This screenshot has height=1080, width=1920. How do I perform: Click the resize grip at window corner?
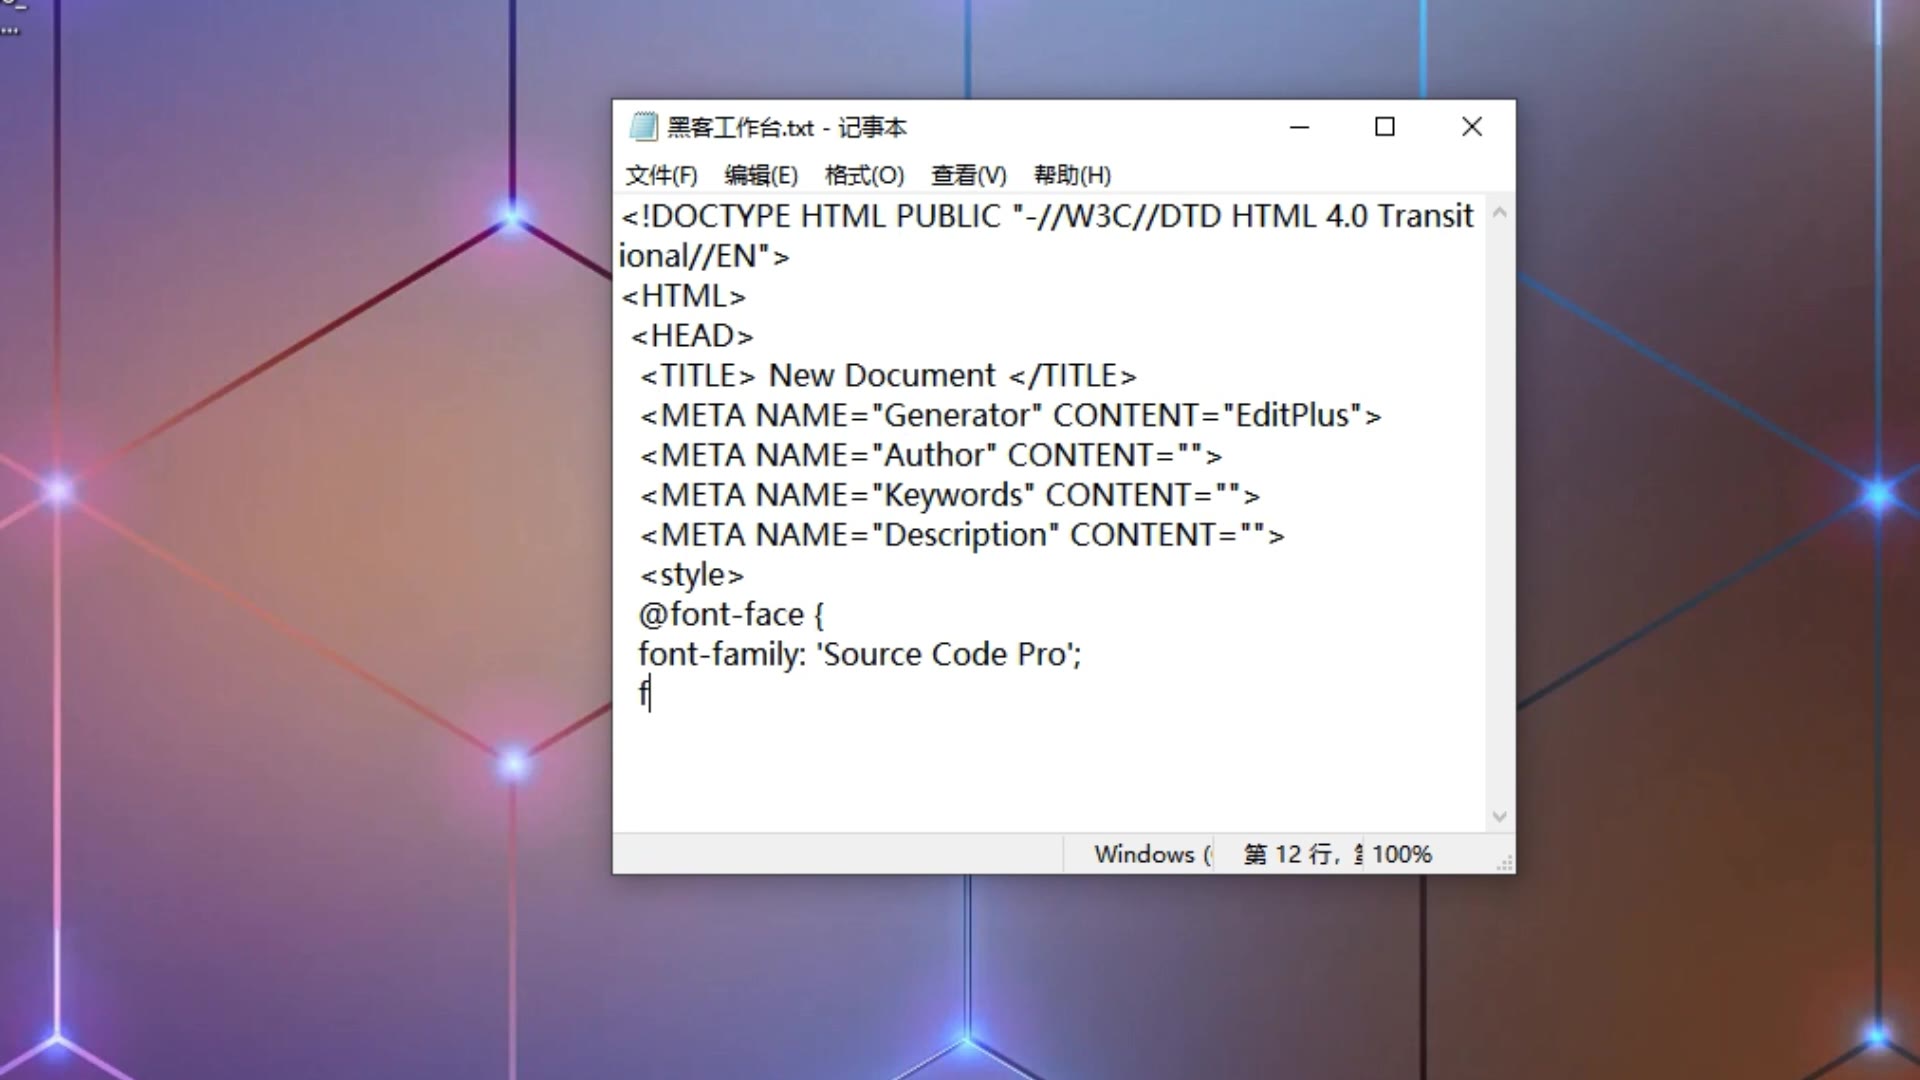[1505, 864]
